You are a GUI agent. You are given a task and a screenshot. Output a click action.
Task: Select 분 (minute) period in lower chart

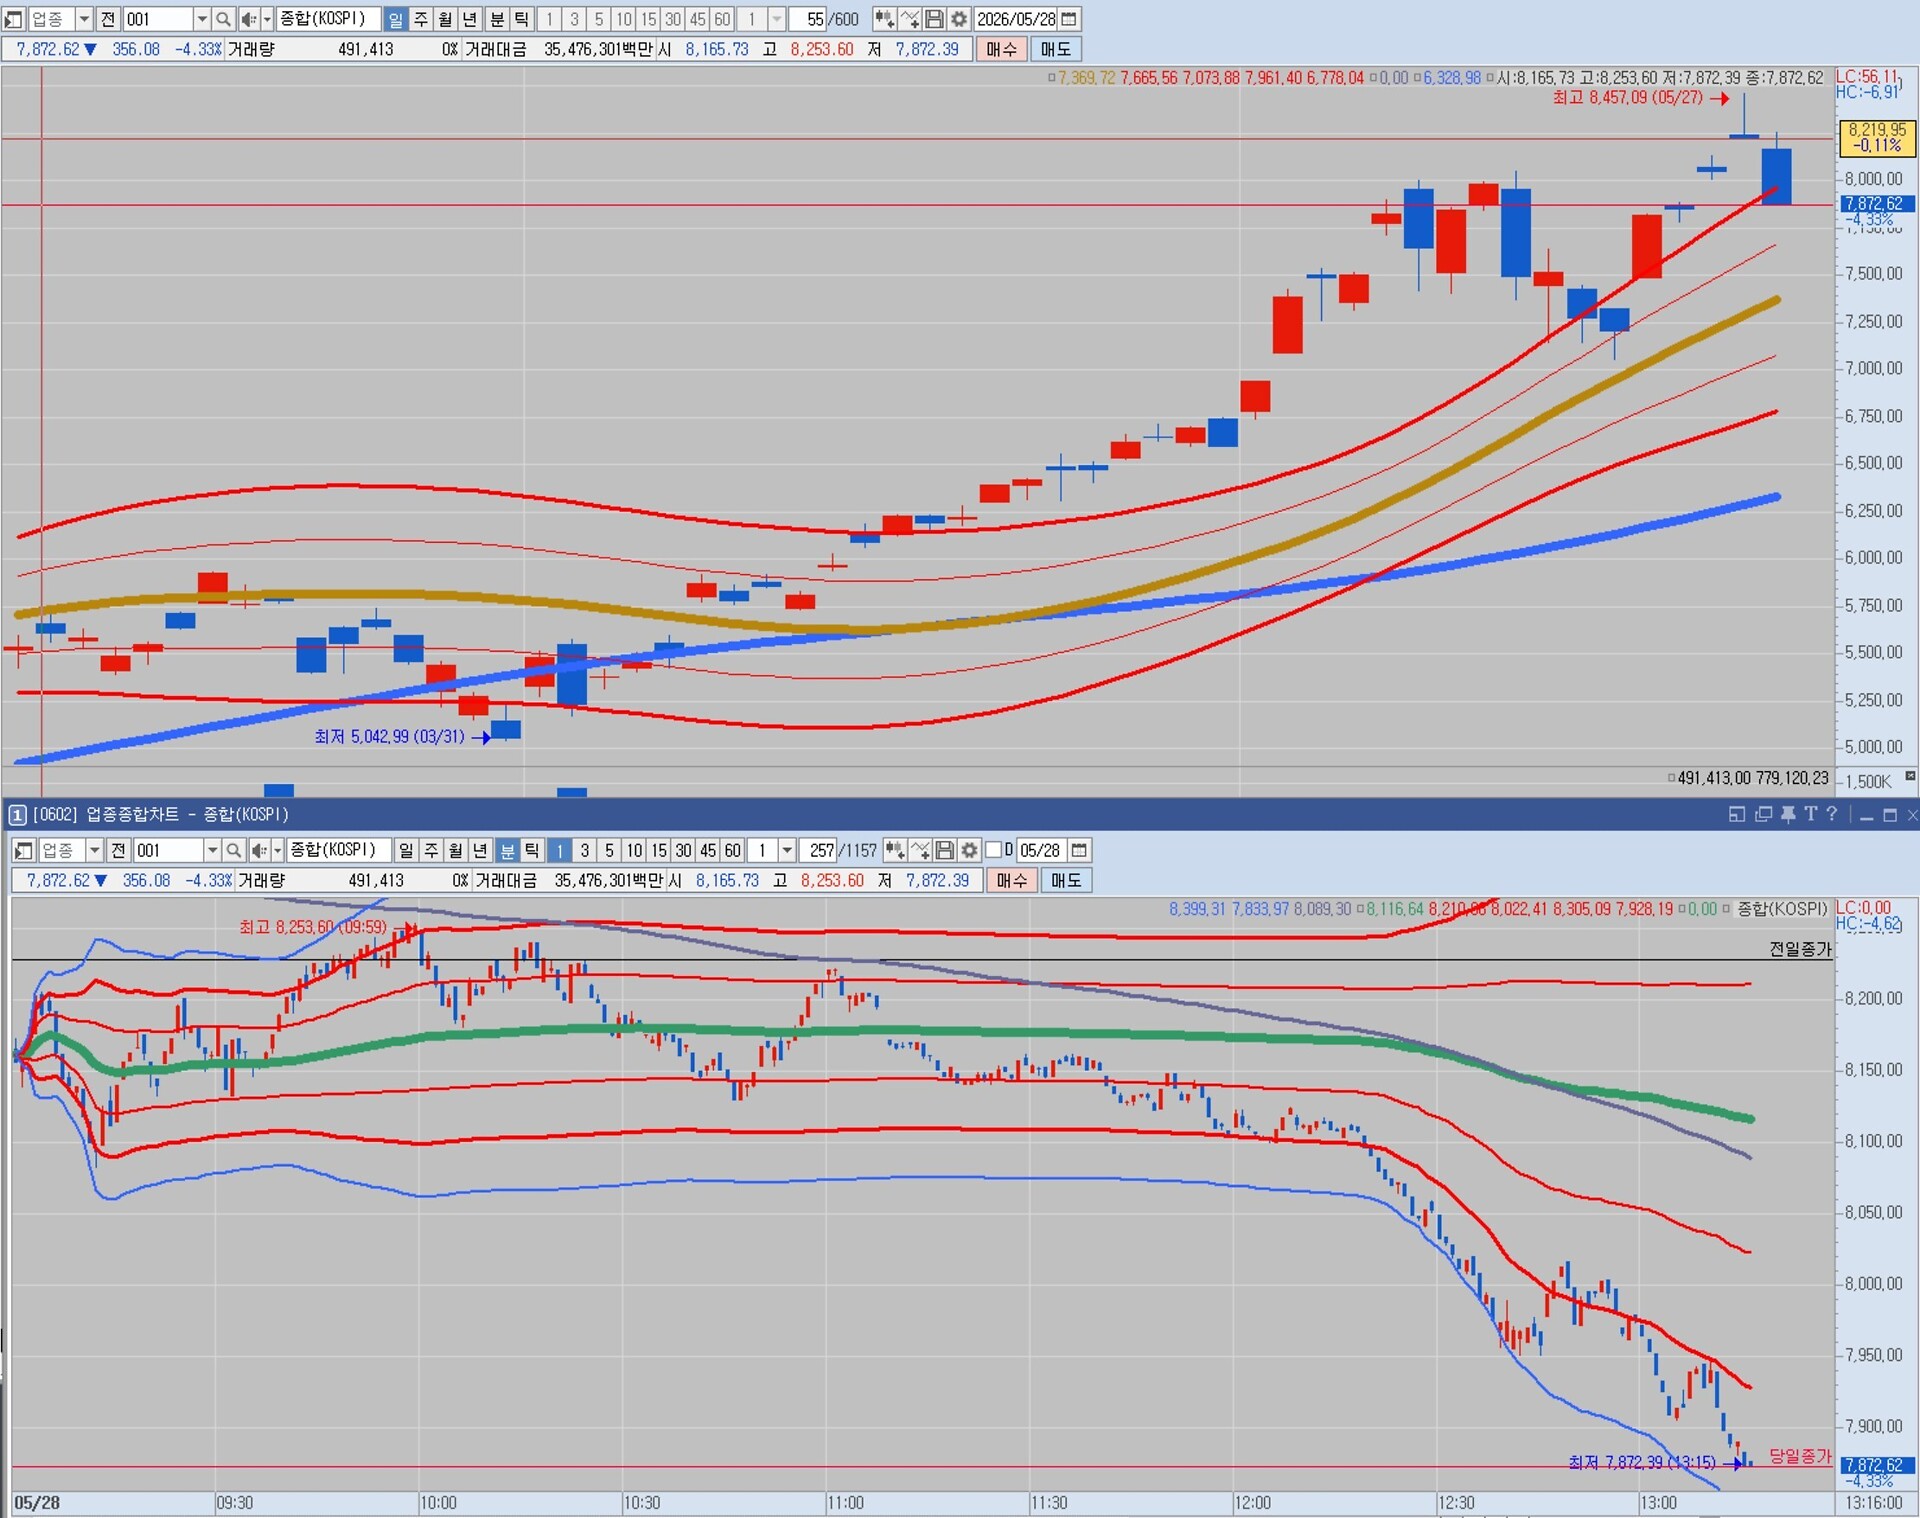click(508, 850)
